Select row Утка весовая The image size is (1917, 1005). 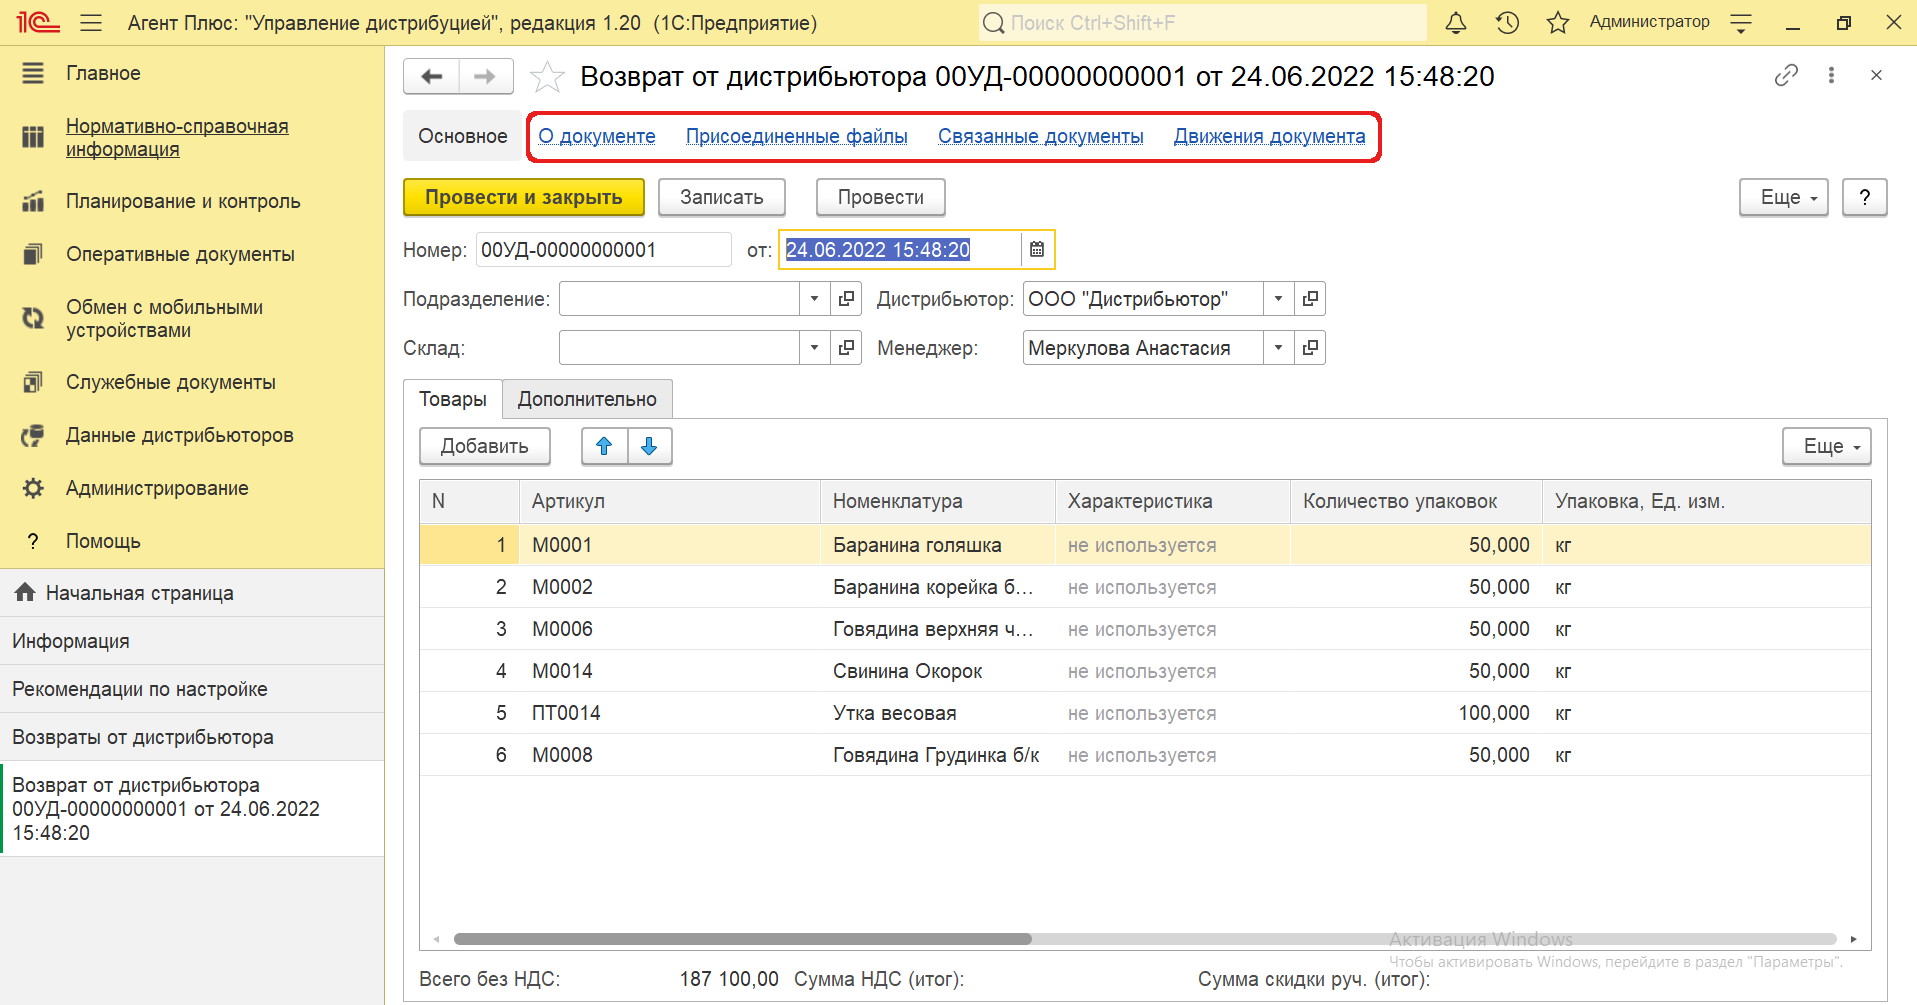tap(1145, 713)
